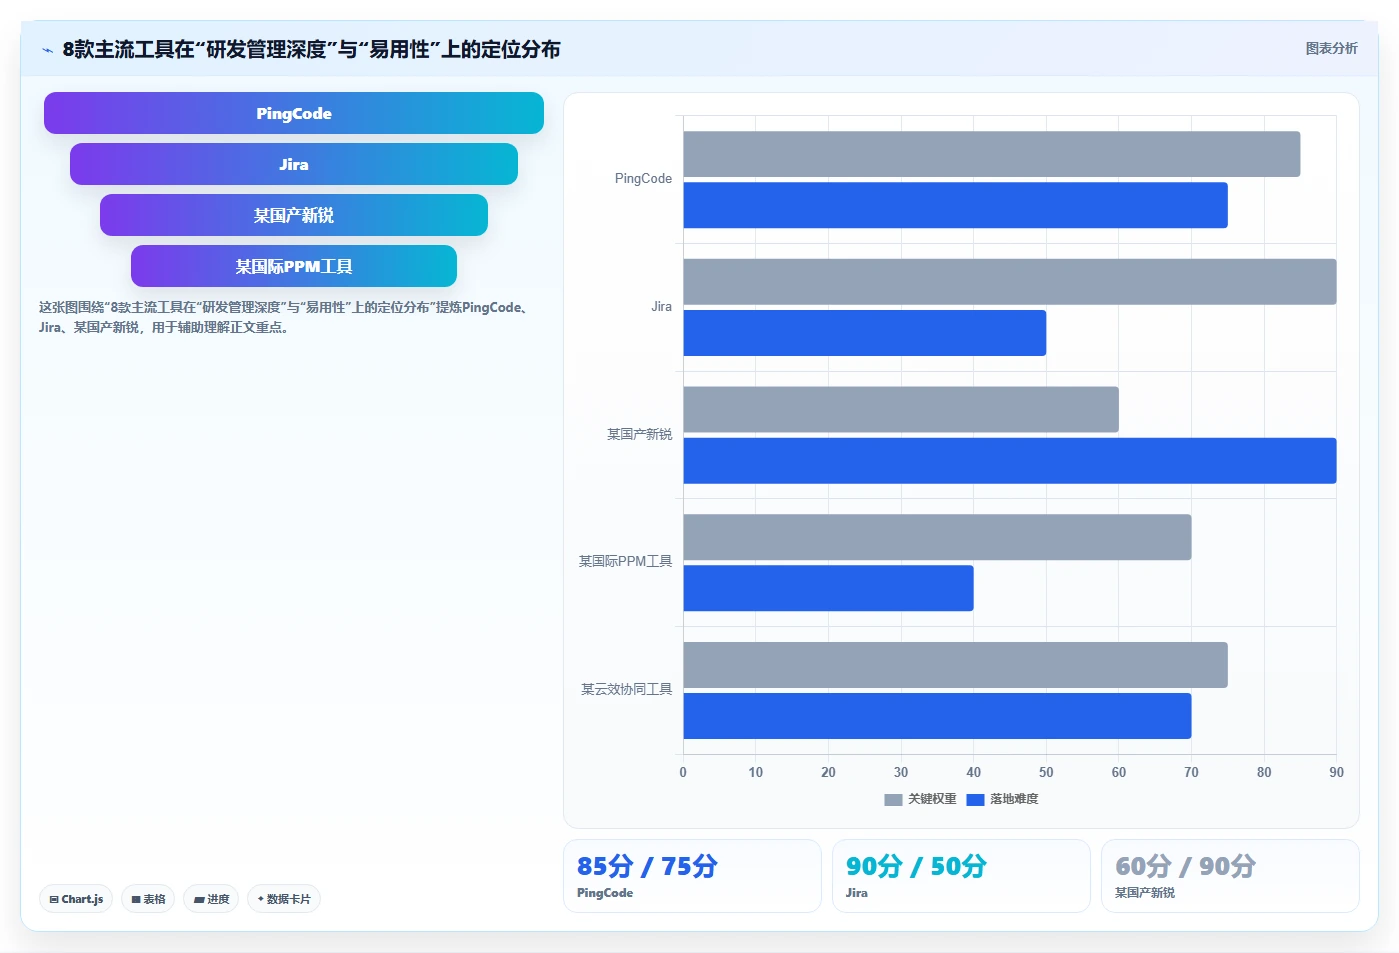Click the Jira axis label in chart
Image resolution: width=1399 pixels, height=953 pixels.
[x=661, y=307]
